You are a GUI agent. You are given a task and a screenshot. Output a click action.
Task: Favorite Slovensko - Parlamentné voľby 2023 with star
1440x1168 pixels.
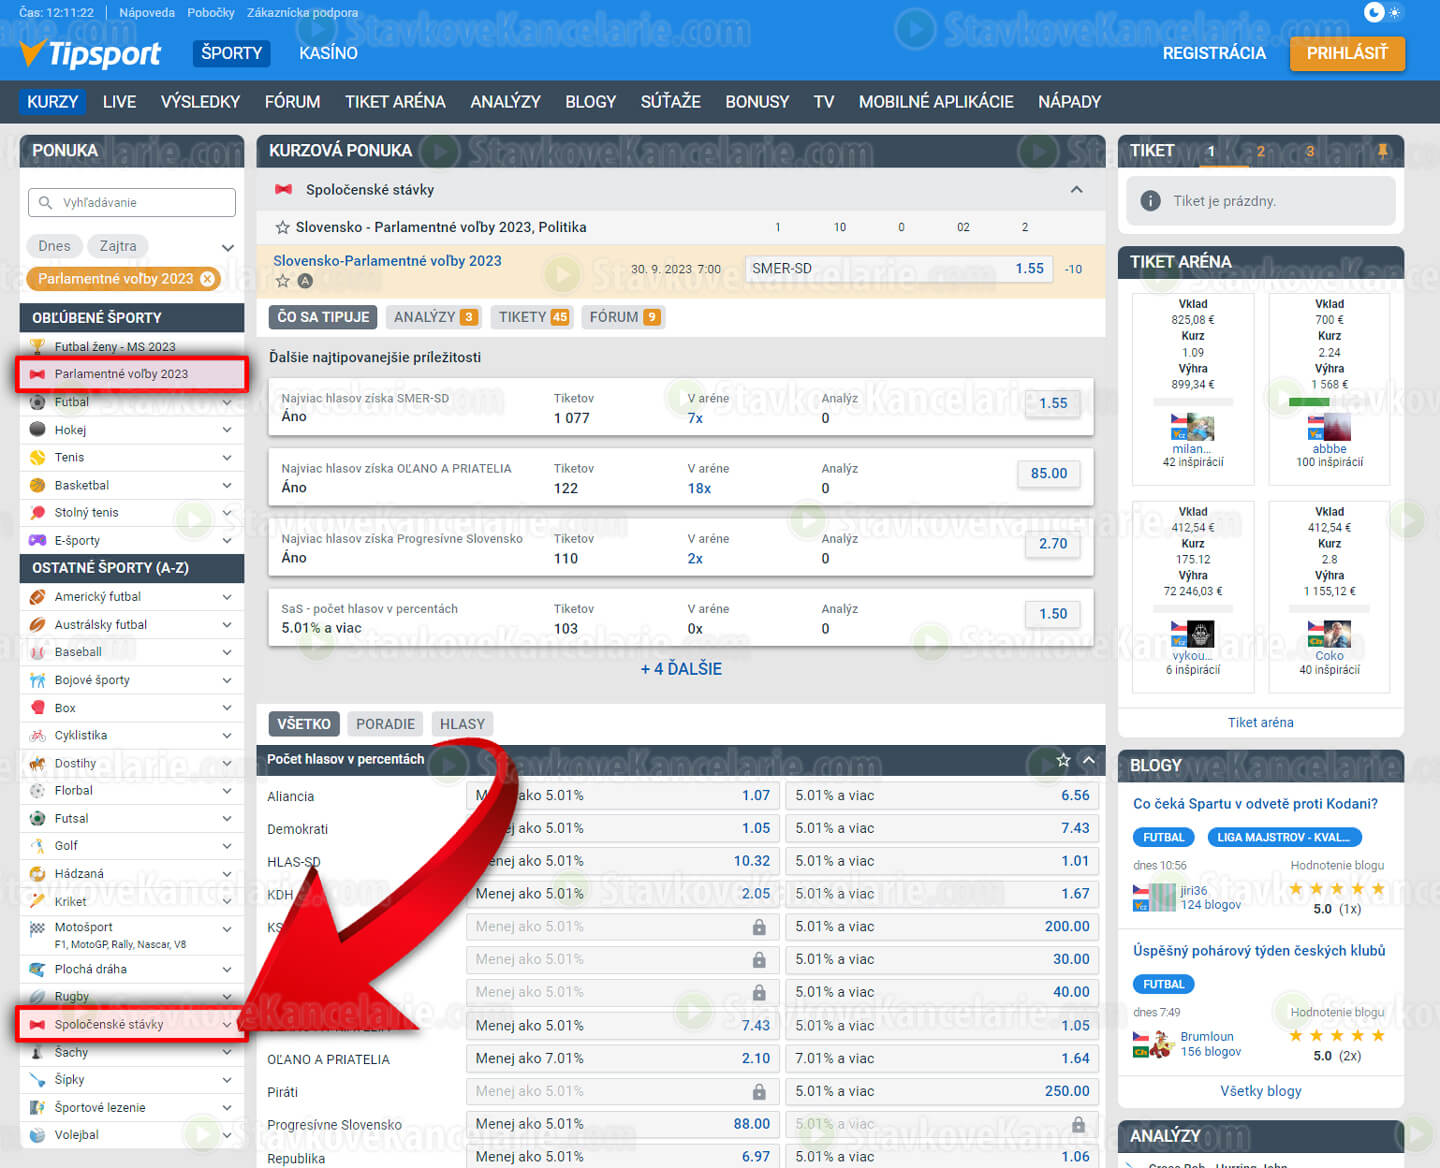pyautogui.click(x=282, y=227)
